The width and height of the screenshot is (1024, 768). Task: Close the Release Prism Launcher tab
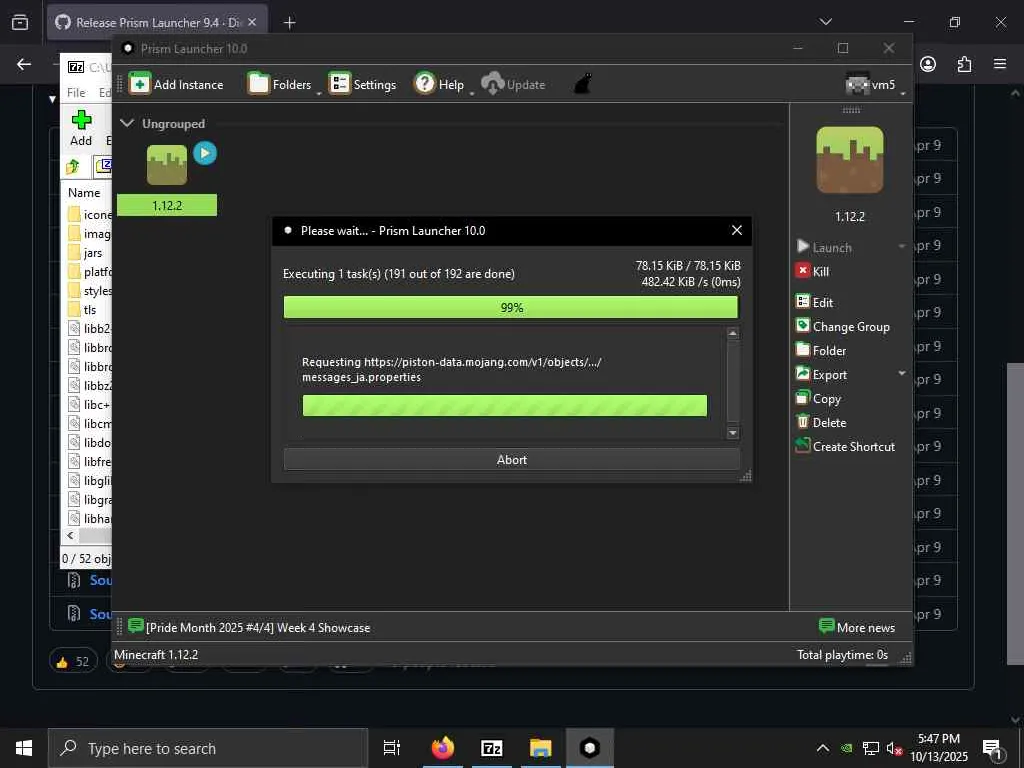coord(252,22)
